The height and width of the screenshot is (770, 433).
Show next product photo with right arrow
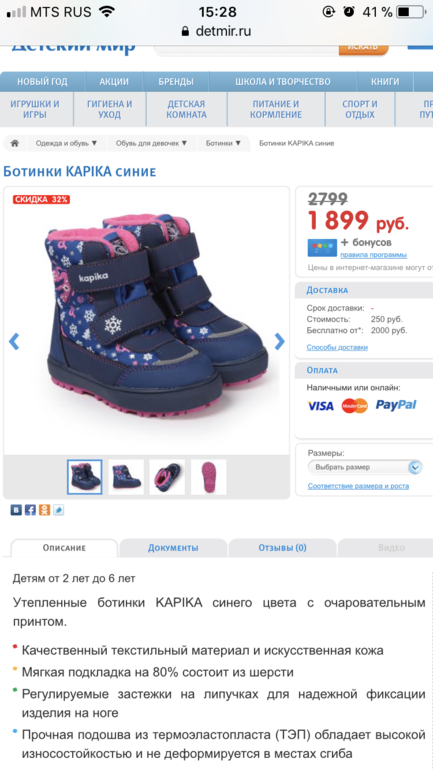[x=279, y=341]
